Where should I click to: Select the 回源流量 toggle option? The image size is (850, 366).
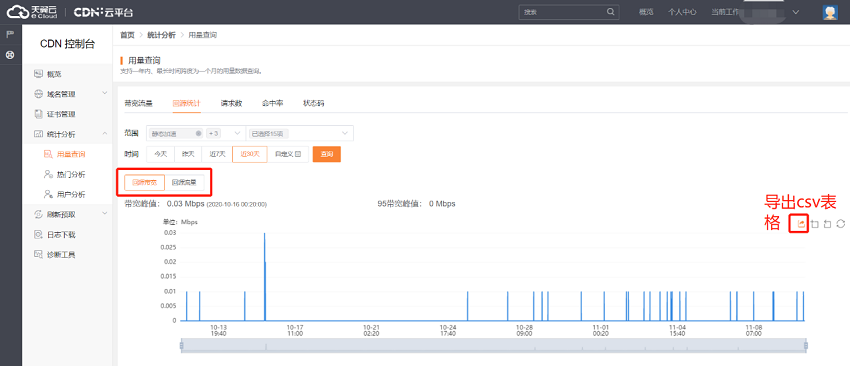184,183
